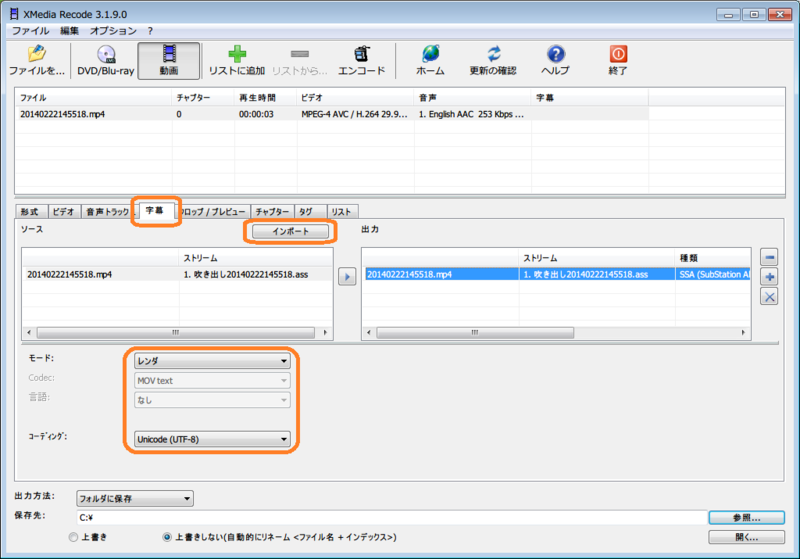Select highlighted output row 20140222145518.mp4

coord(557,274)
